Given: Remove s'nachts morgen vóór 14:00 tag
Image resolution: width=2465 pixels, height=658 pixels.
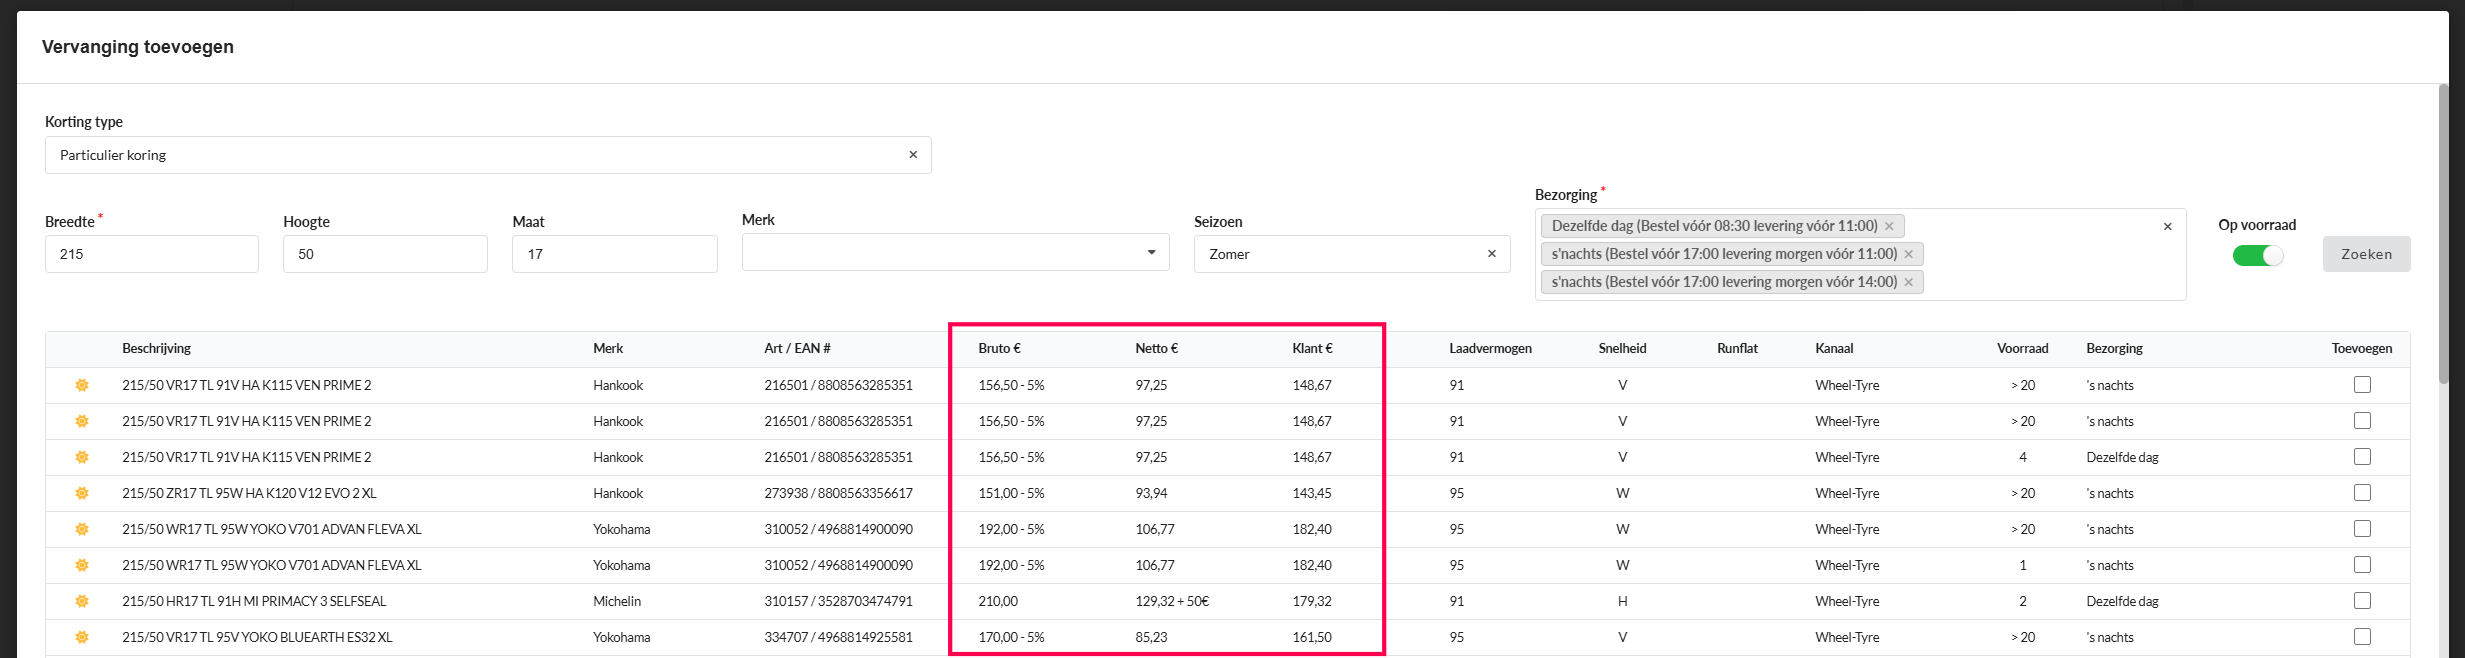Looking at the screenshot, I should click(1908, 282).
